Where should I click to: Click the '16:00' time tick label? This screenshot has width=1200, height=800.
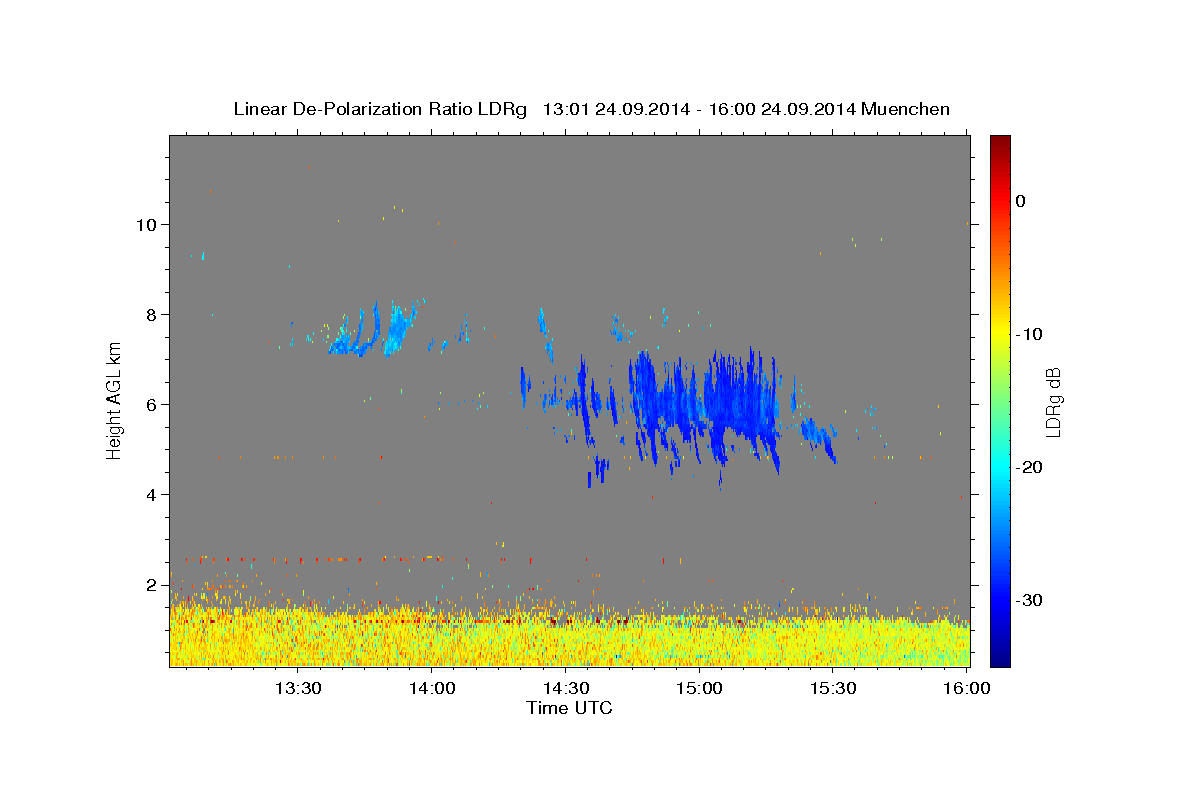tap(967, 689)
